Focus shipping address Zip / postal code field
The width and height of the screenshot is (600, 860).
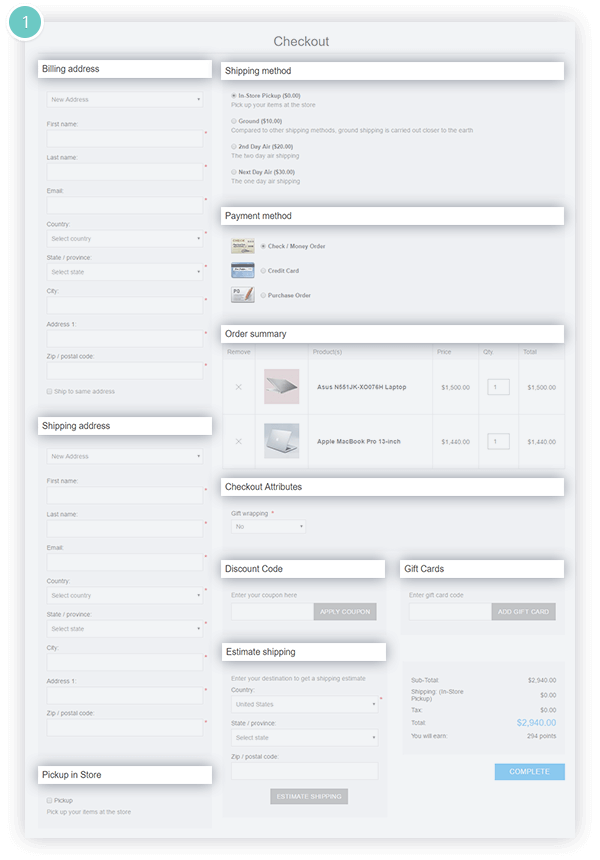(x=124, y=728)
